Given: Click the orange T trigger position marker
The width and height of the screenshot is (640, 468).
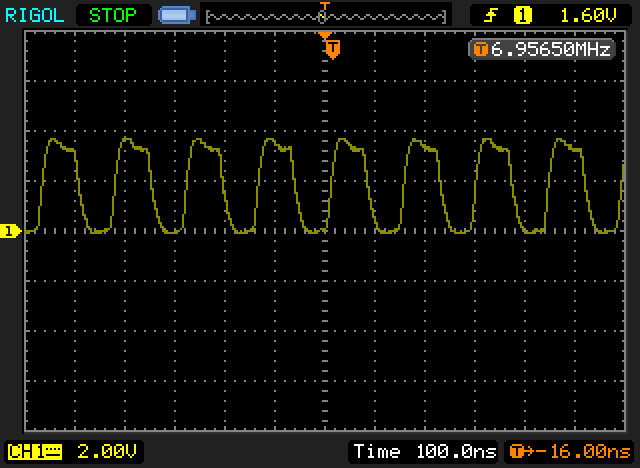Looking at the screenshot, I should coord(333,49).
